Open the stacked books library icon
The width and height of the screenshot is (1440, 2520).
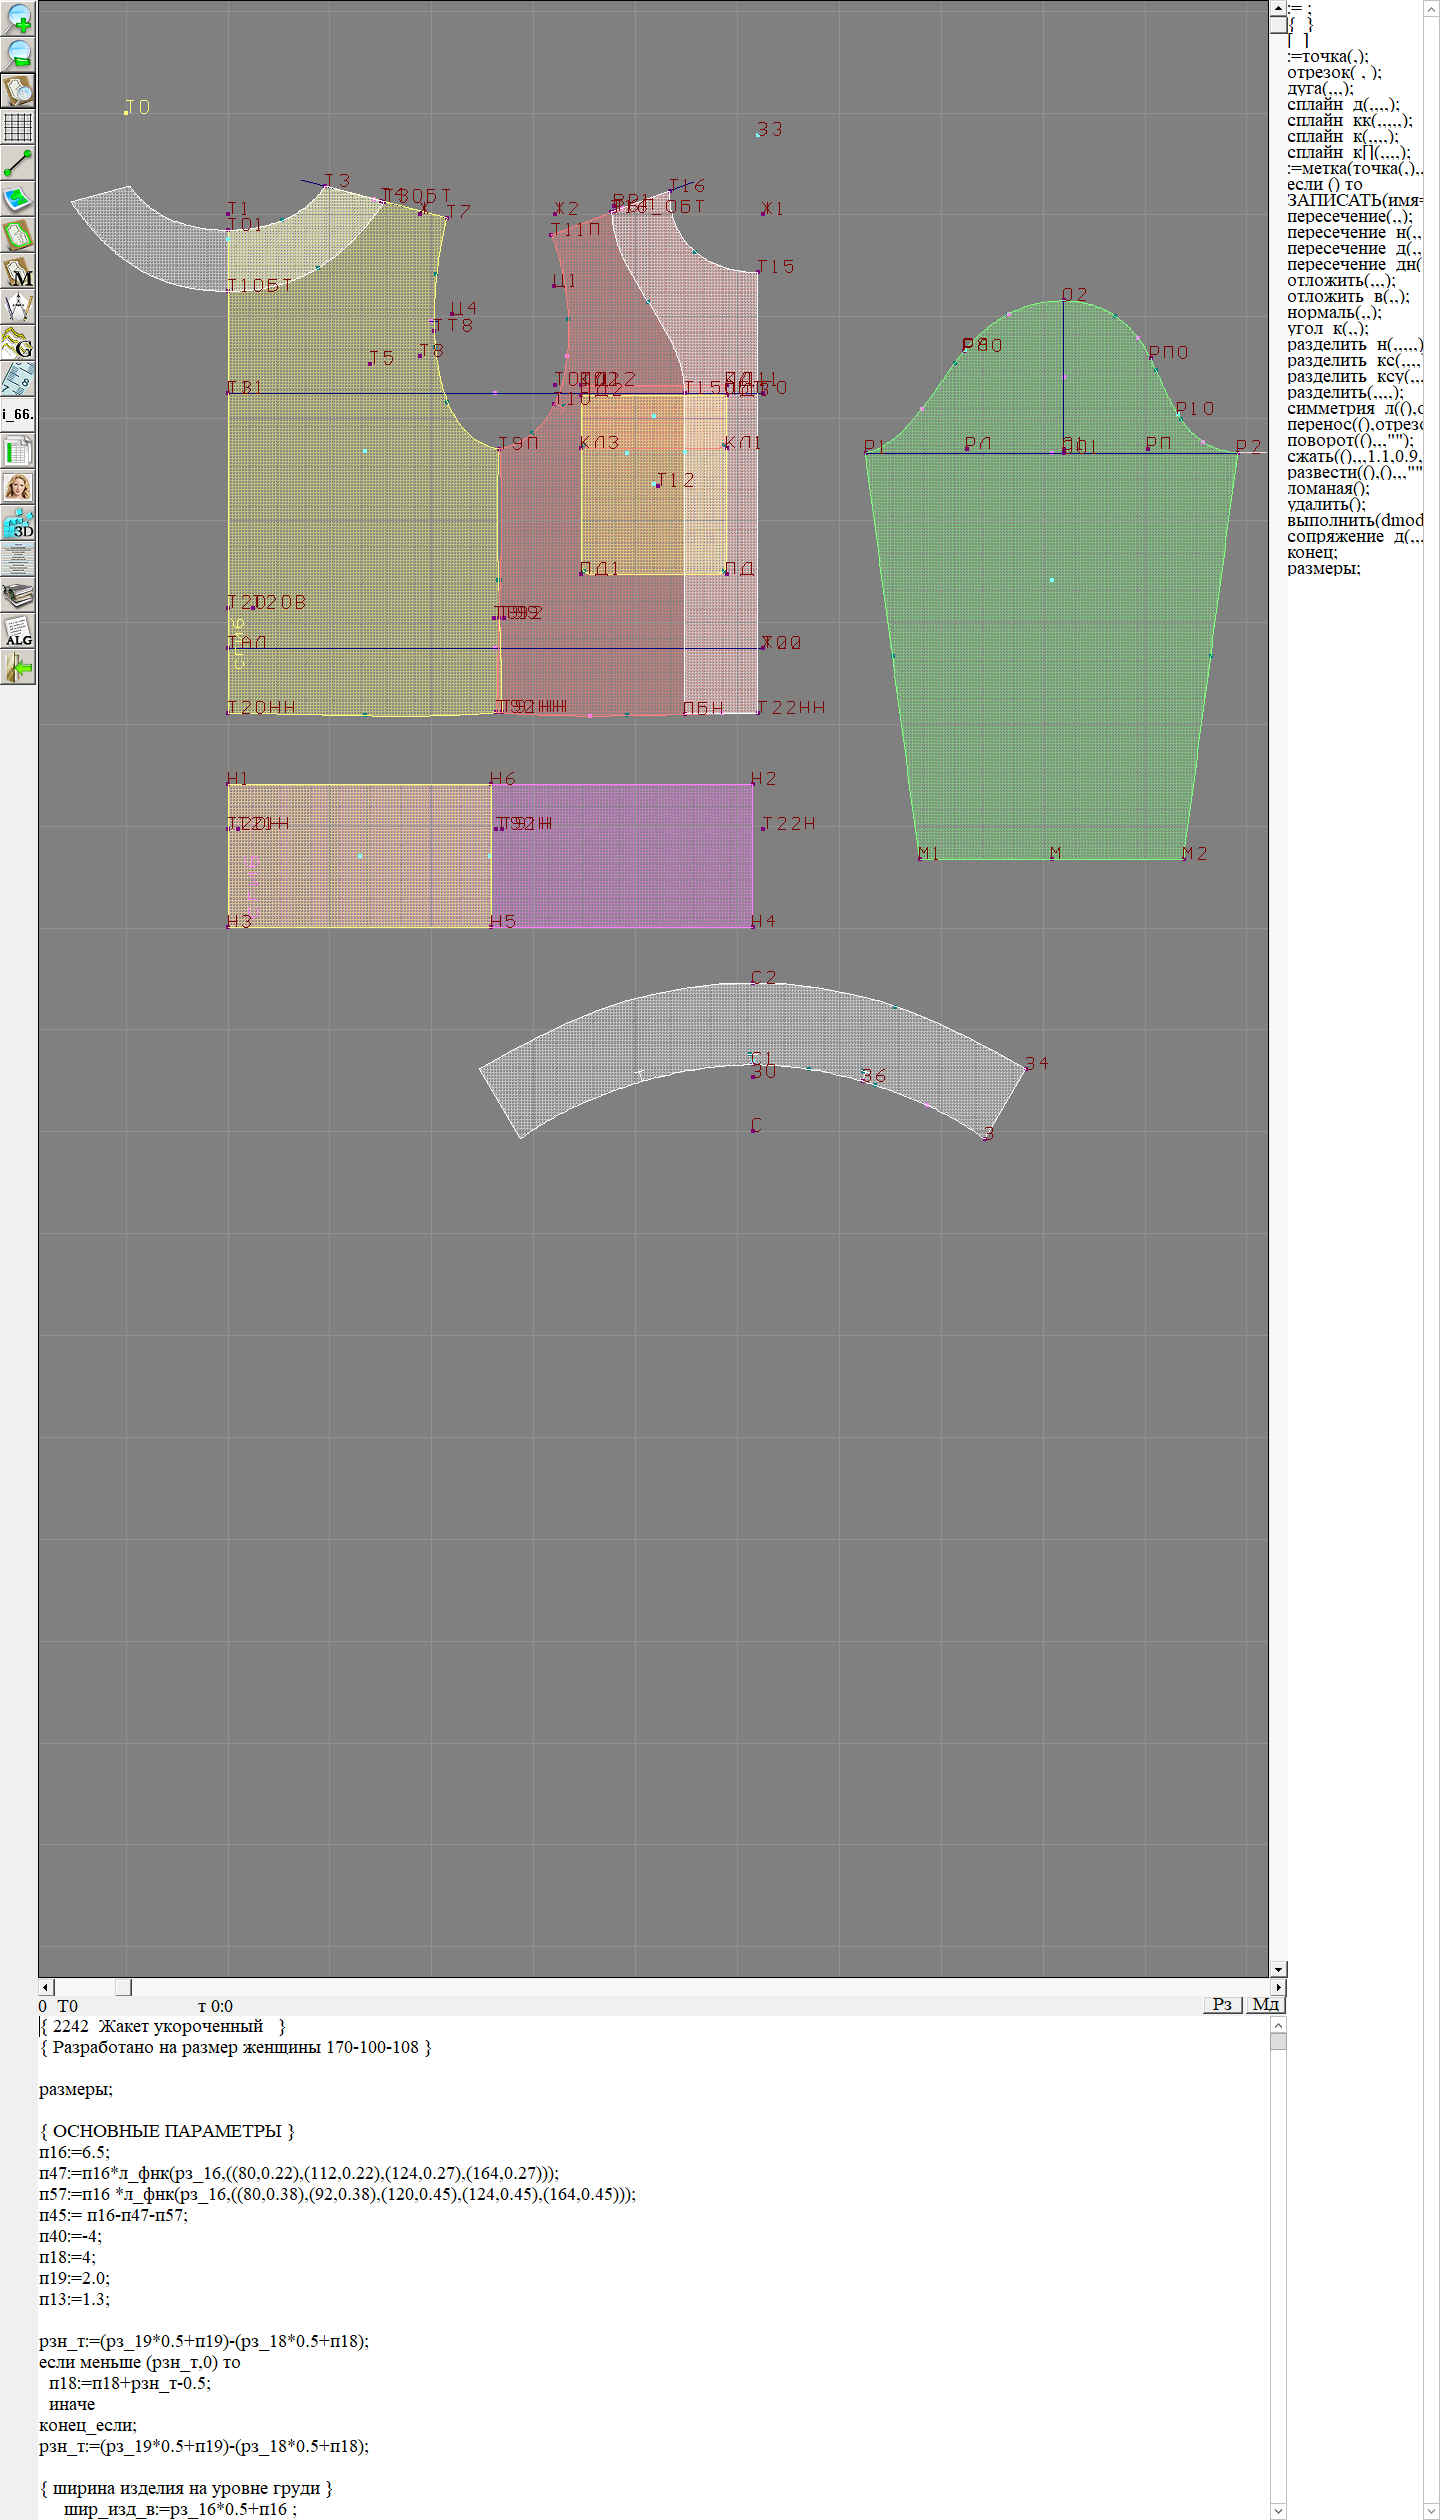[18, 595]
